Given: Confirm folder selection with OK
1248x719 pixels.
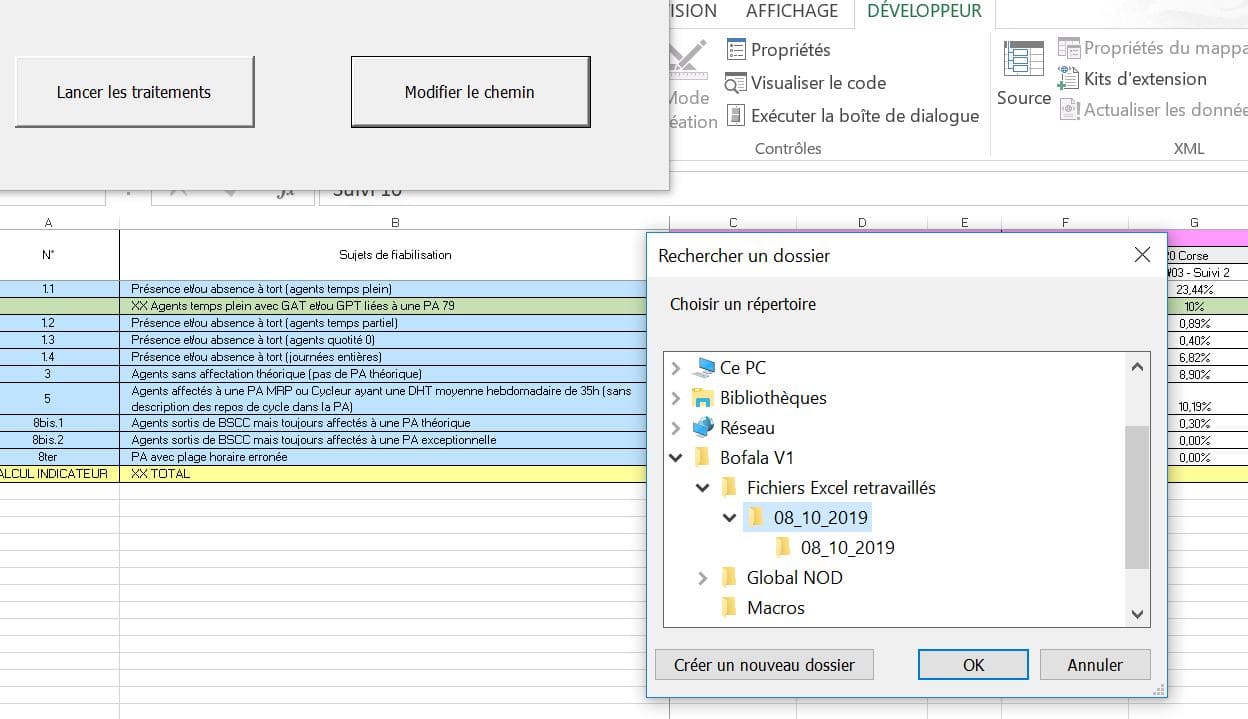Looking at the screenshot, I should click(973, 665).
